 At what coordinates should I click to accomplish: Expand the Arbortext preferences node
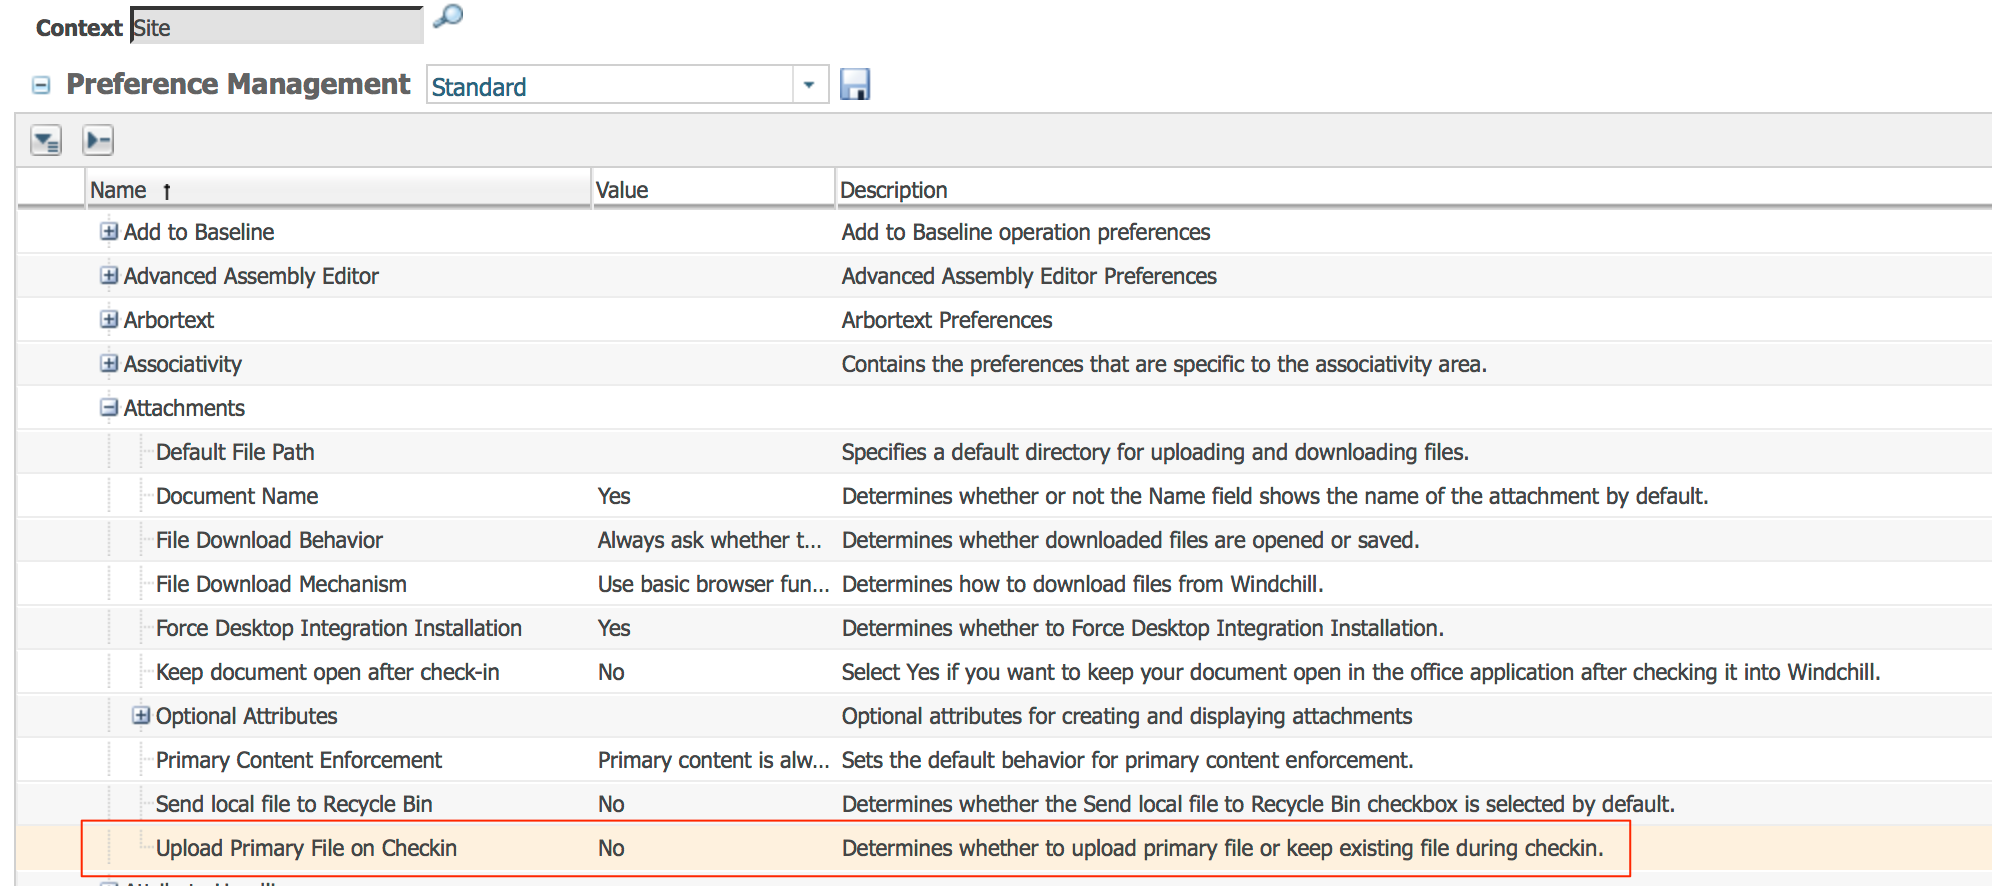(x=109, y=320)
